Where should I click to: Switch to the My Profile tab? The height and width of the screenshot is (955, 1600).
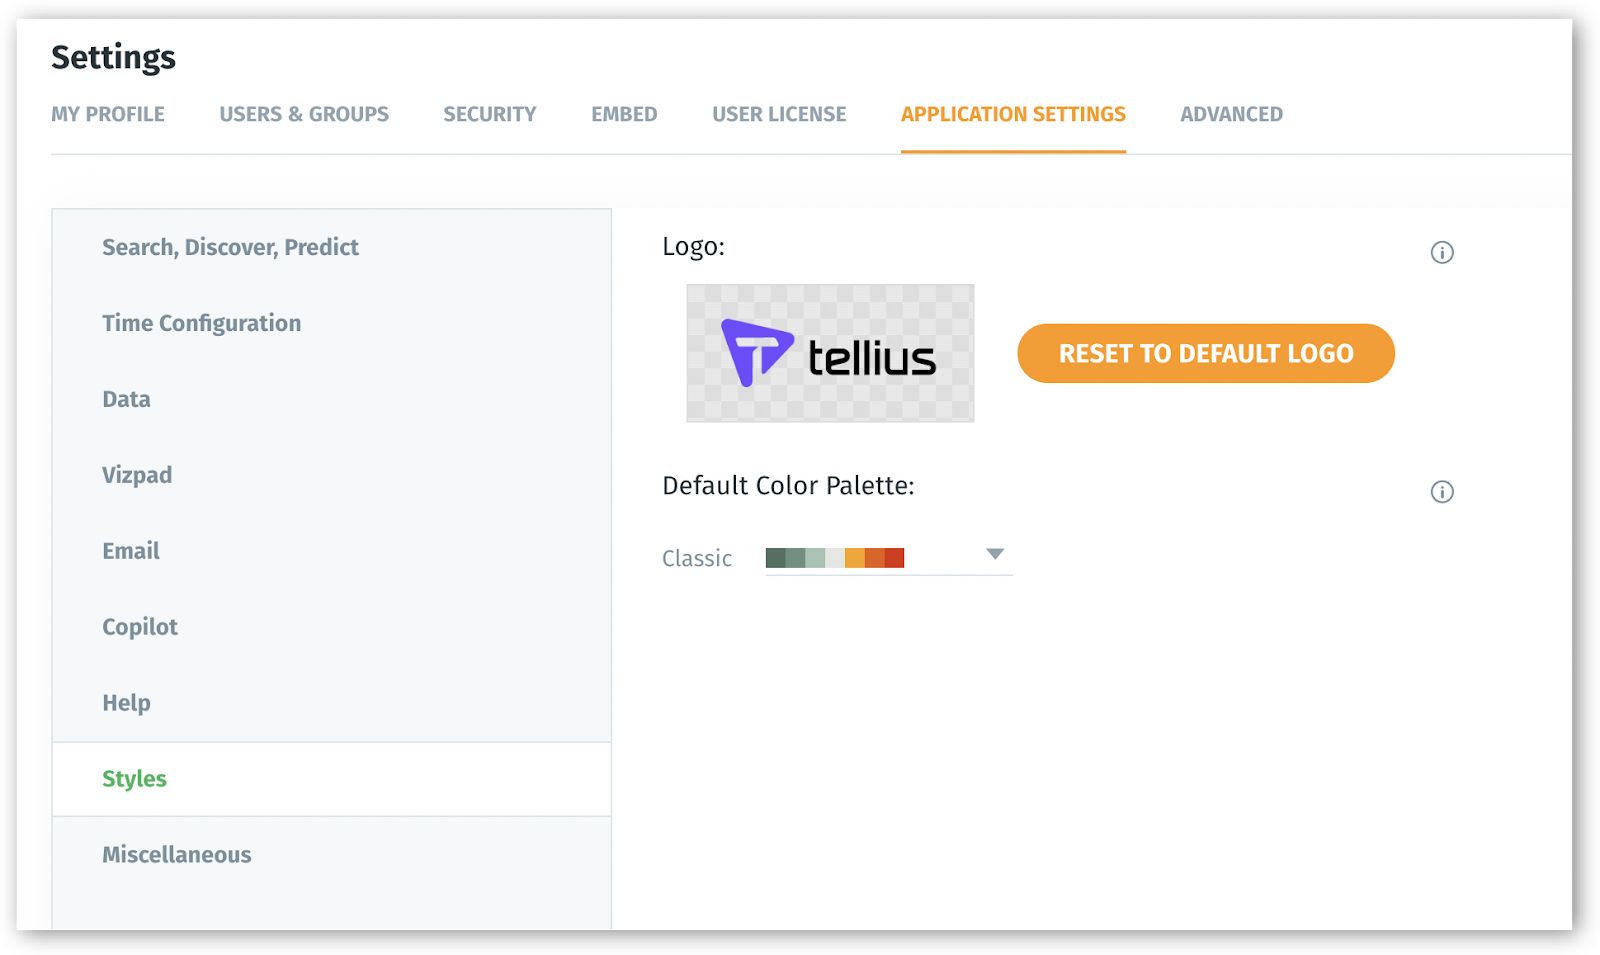point(108,114)
